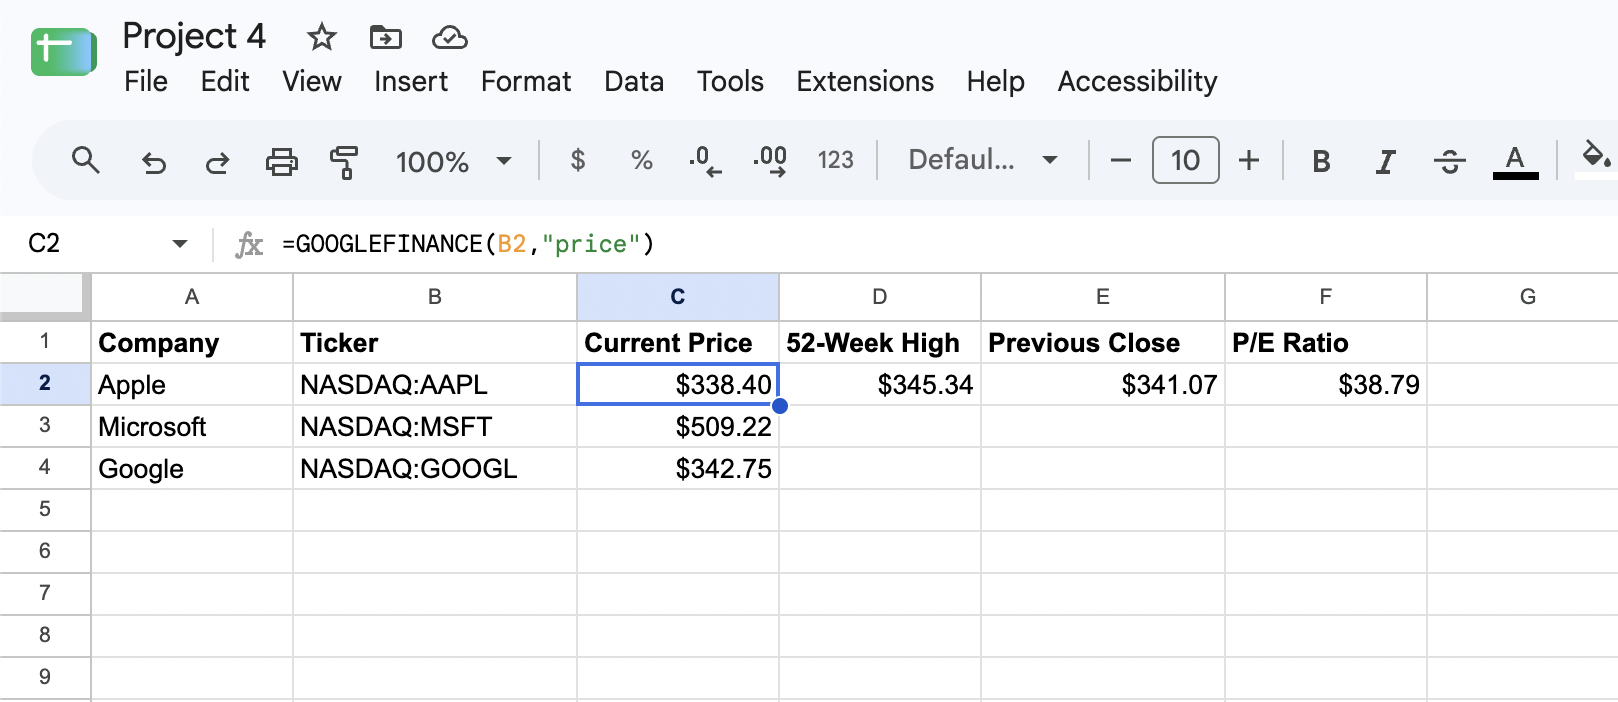The width and height of the screenshot is (1618, 702).
Task: Decrease font size with minus button
Action: point(1121,160)
